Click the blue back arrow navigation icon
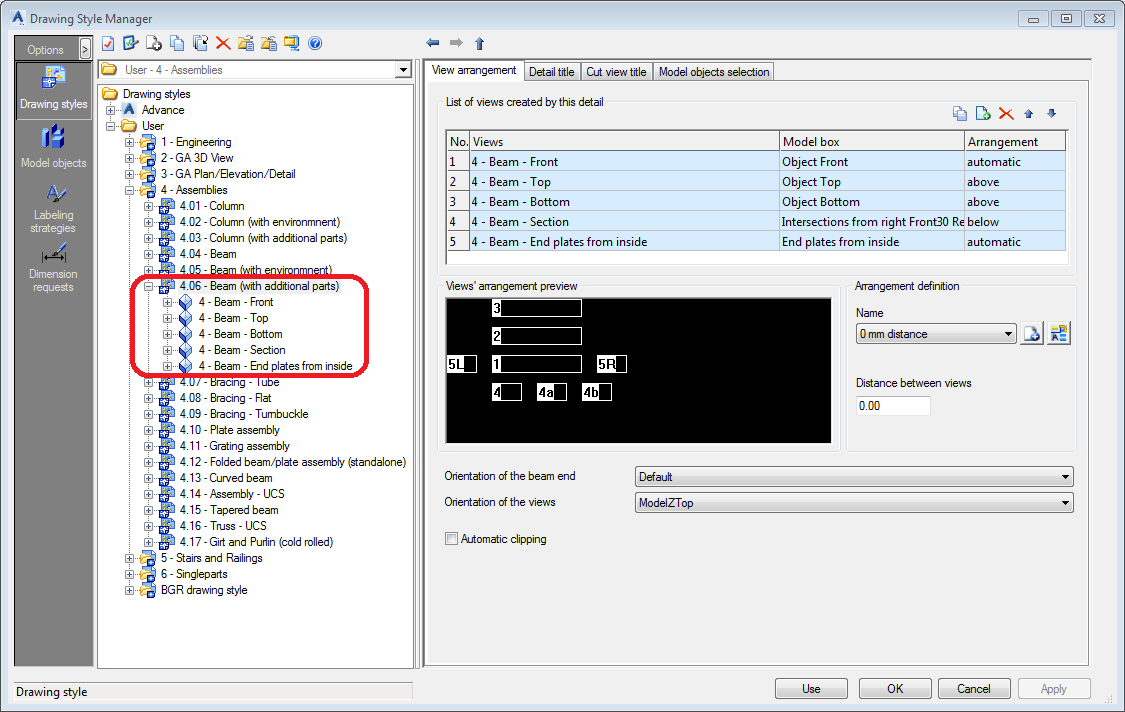The height and width of the screenshot is (712, 1125). click(432, 43)
